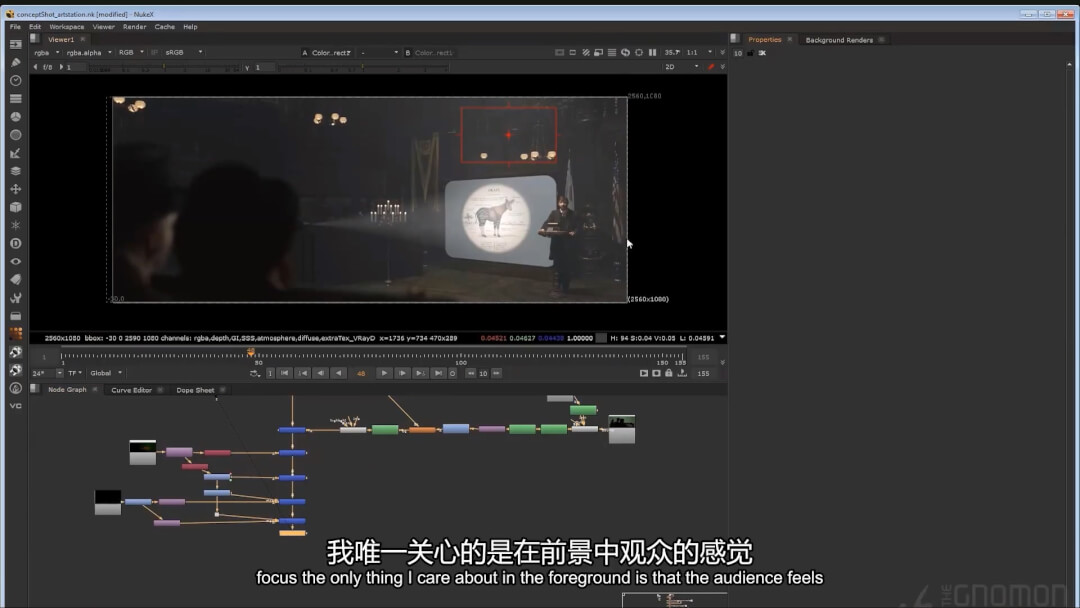Open the Draw nodes toolbar icon
This screenshot has width=1080, height=608.
tap(15, 62)
